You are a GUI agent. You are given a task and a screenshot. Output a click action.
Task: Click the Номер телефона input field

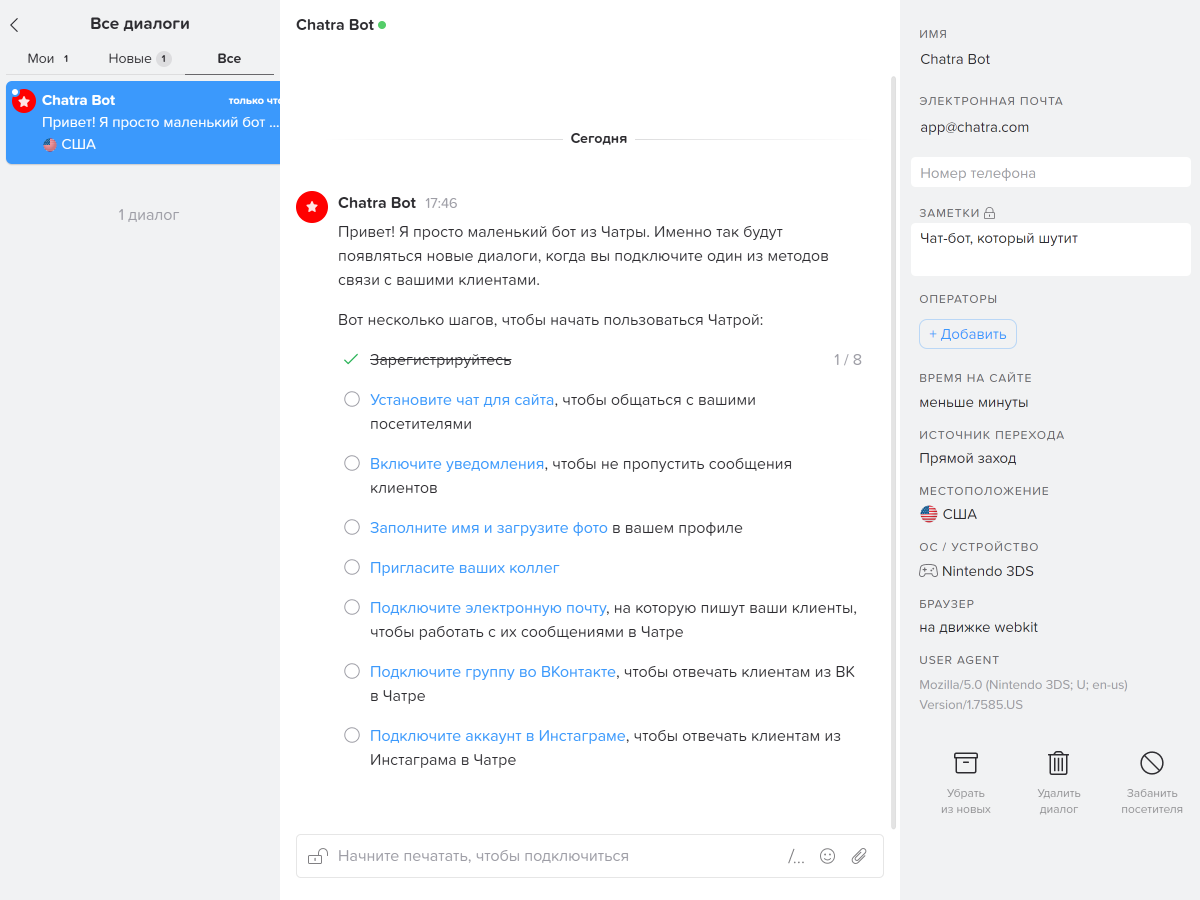[1051, 172]
